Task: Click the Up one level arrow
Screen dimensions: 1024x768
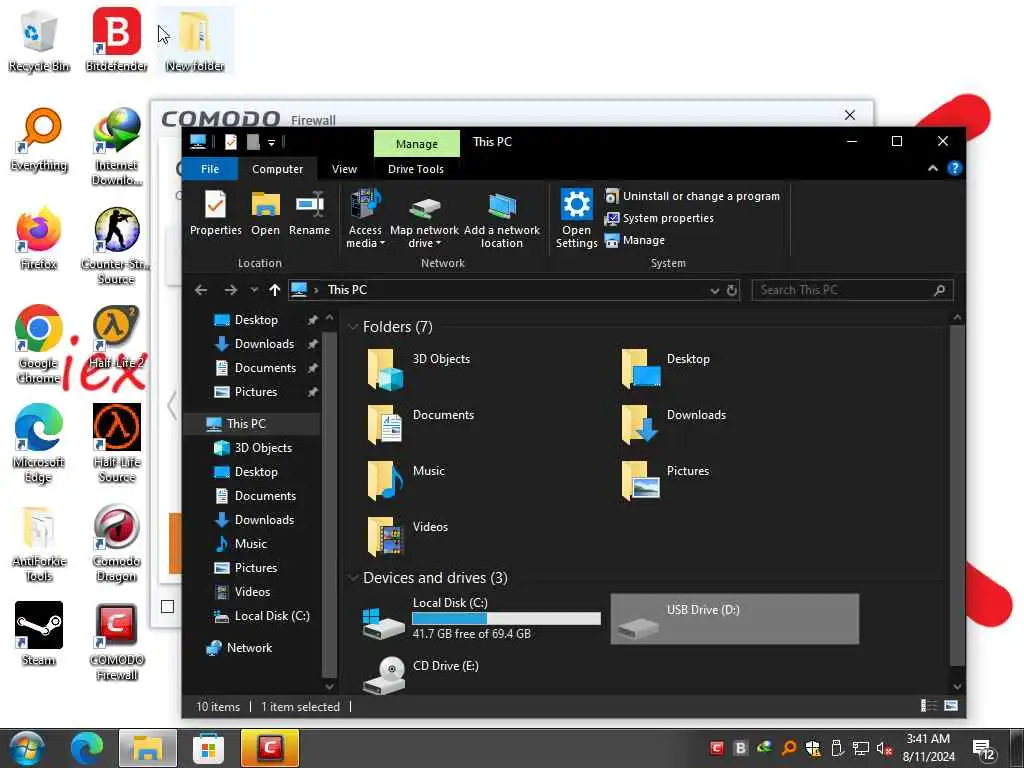Action: click(x=274, y=290)
